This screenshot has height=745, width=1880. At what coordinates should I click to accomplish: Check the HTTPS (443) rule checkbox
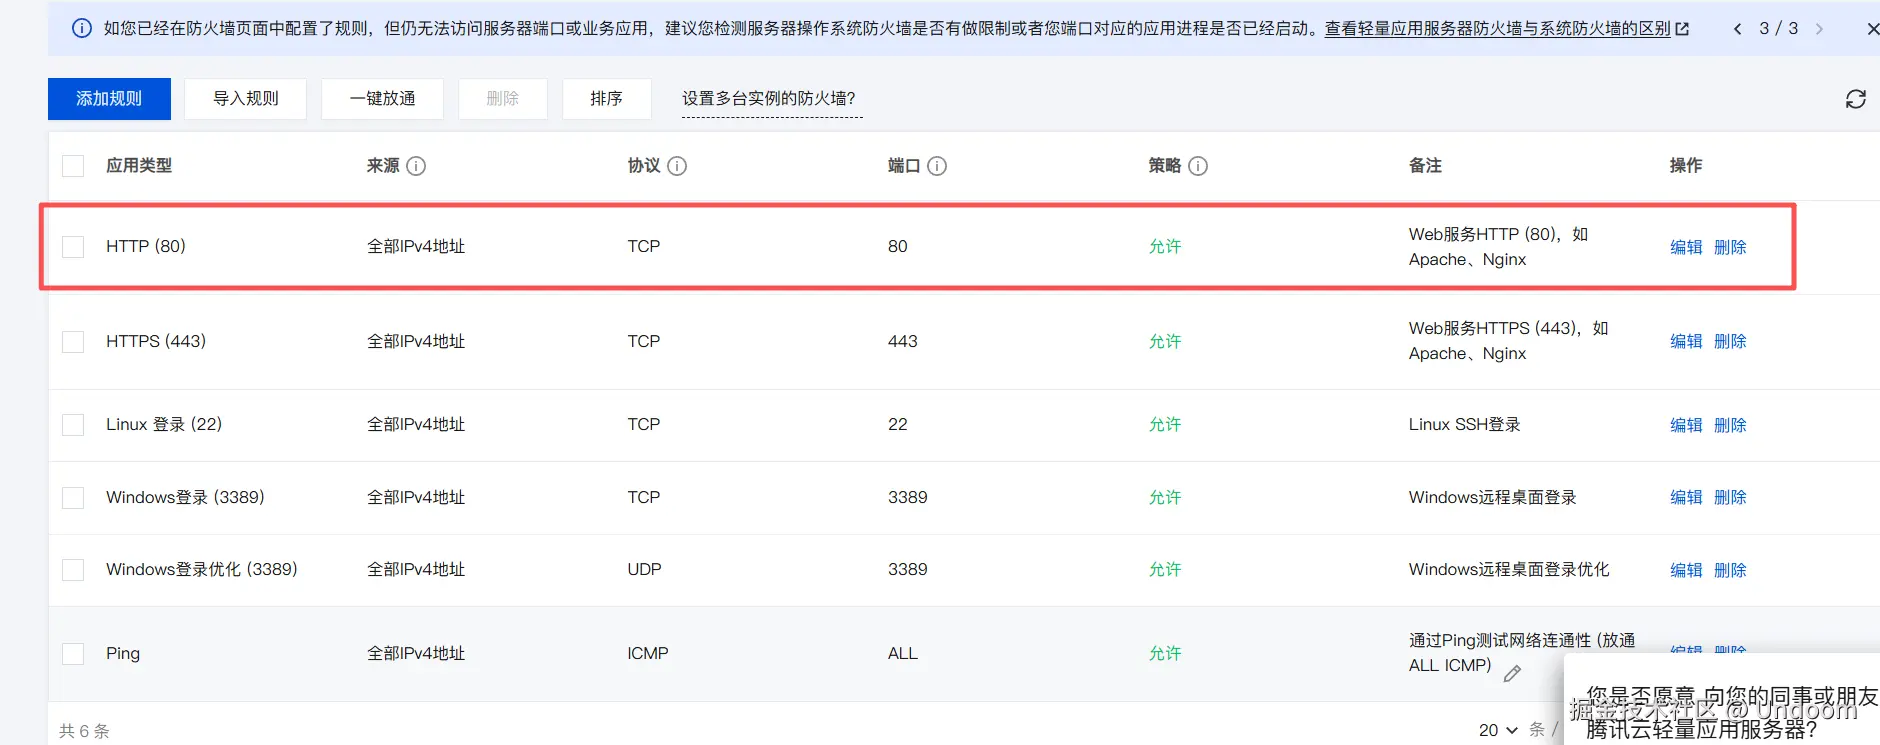[x=73, y=342]
